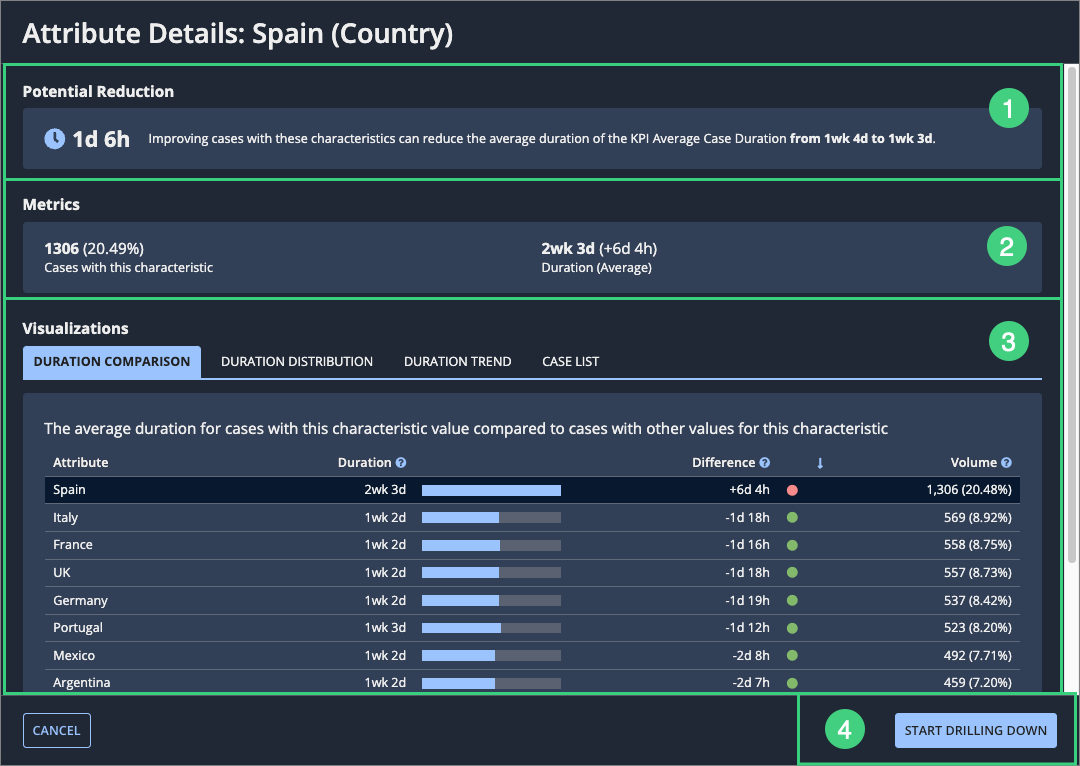The image size is (1080, 766).
Task: Click the duration bar for Italy
Action: click(x=491, y=517)
